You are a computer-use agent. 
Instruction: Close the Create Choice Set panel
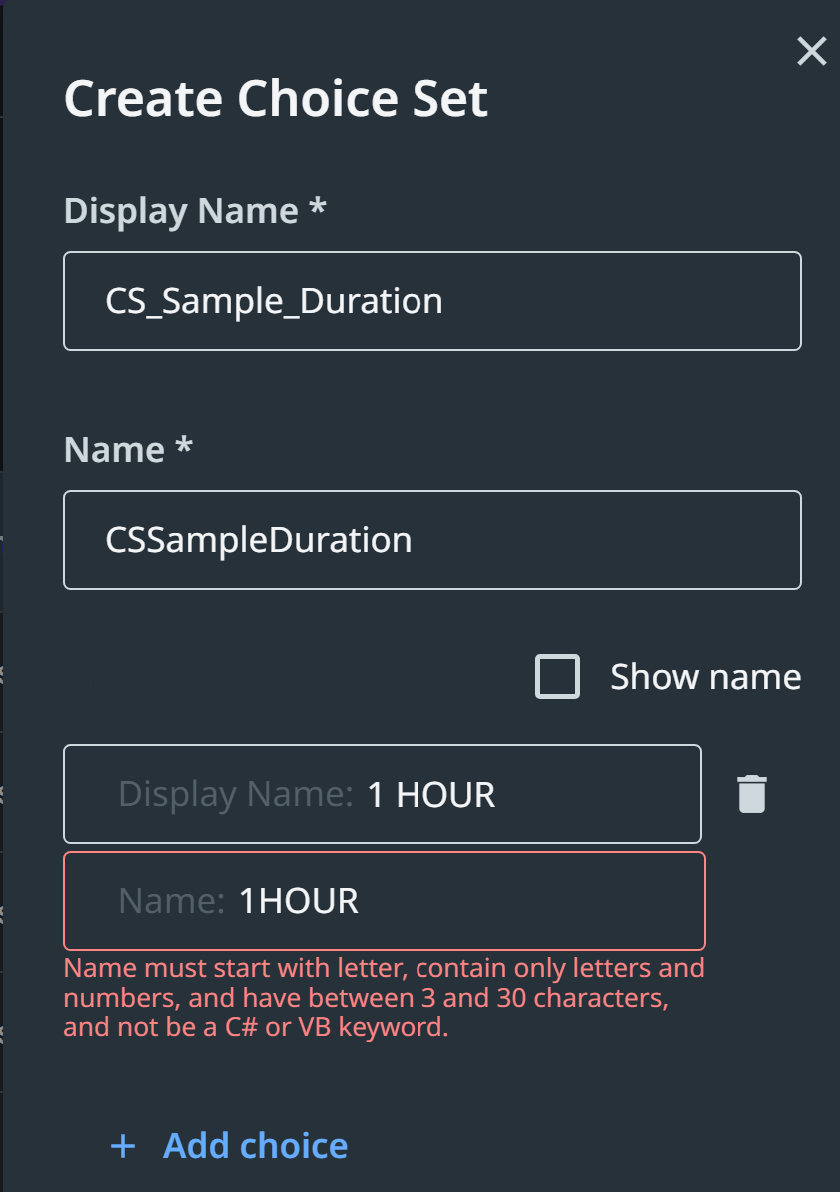click(811, 51)
